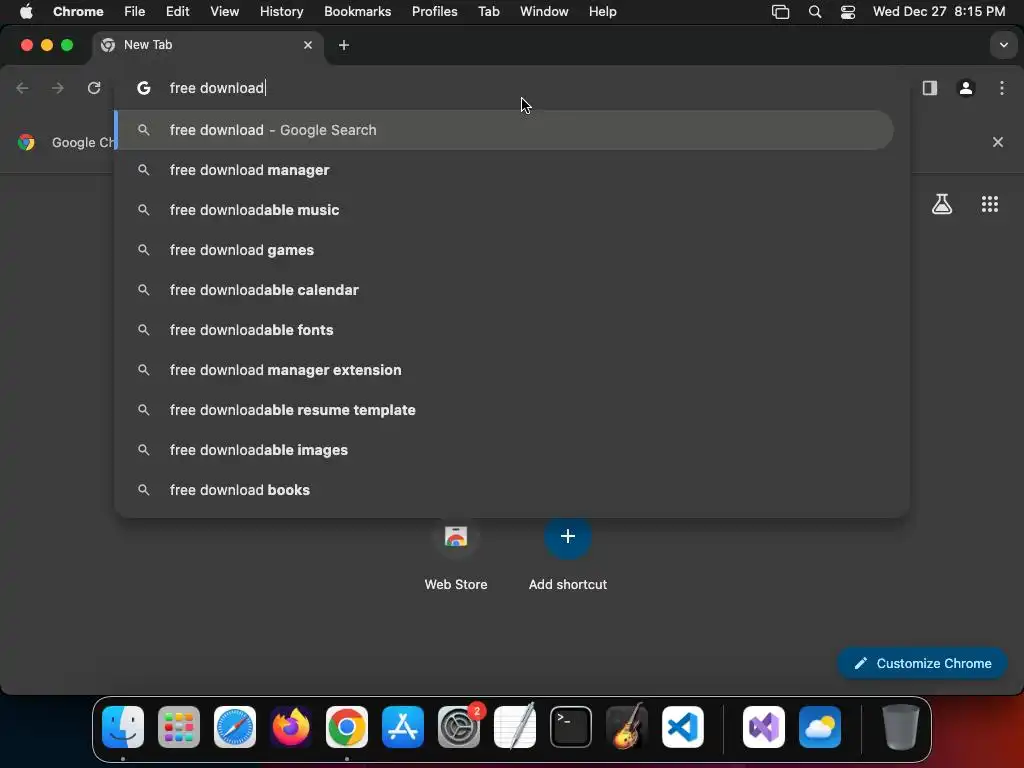Viewport: 1024px width, 768px height.
Task: Click the date and time in menu bar
Action: pos(938,12)
